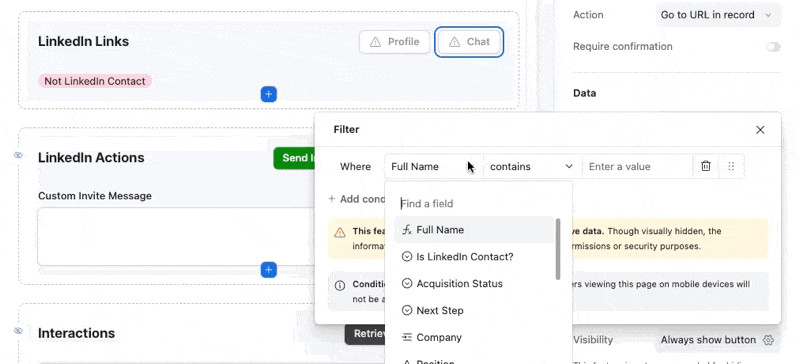The image size is (800, 364).
Task: Click the lookup icon beside Company
Action: (x=407, y=337)
